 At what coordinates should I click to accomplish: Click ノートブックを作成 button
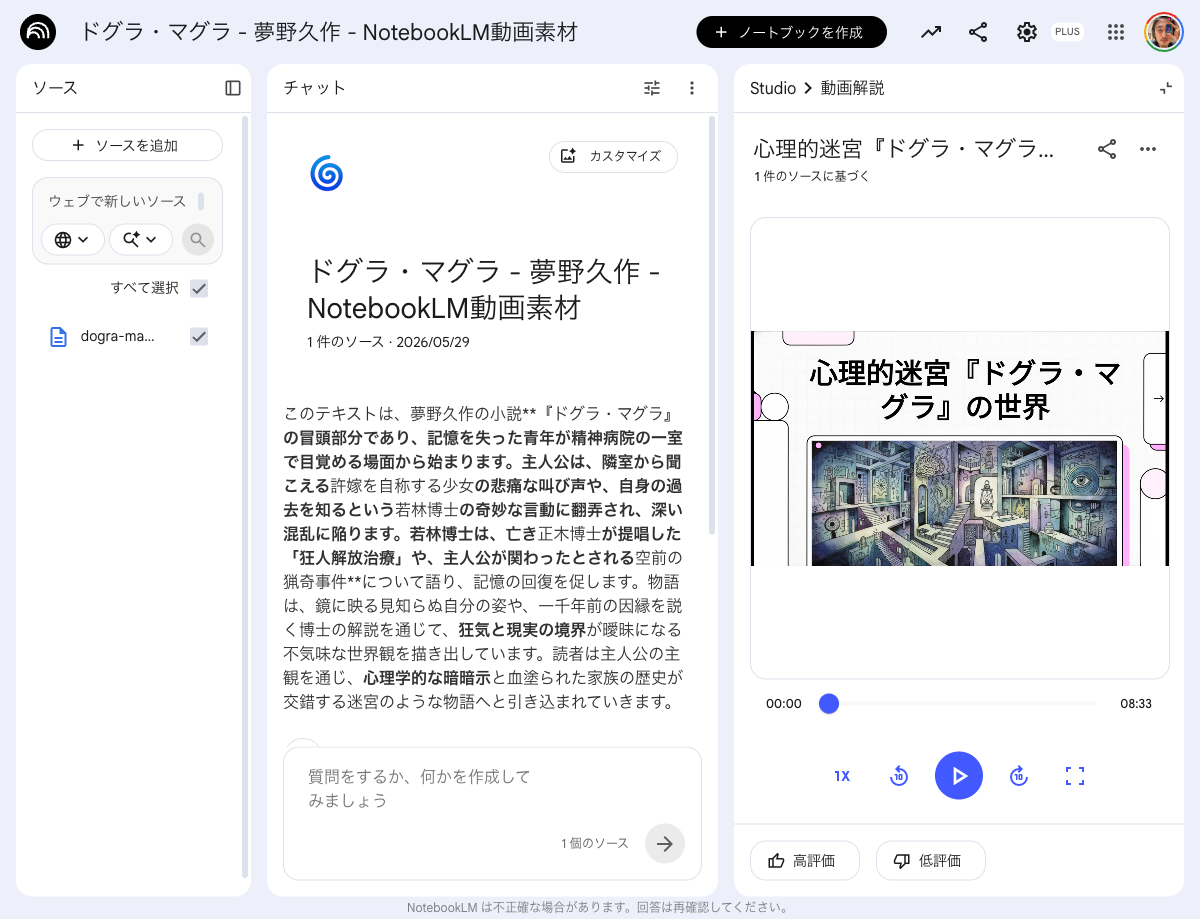tap(791, 32)
